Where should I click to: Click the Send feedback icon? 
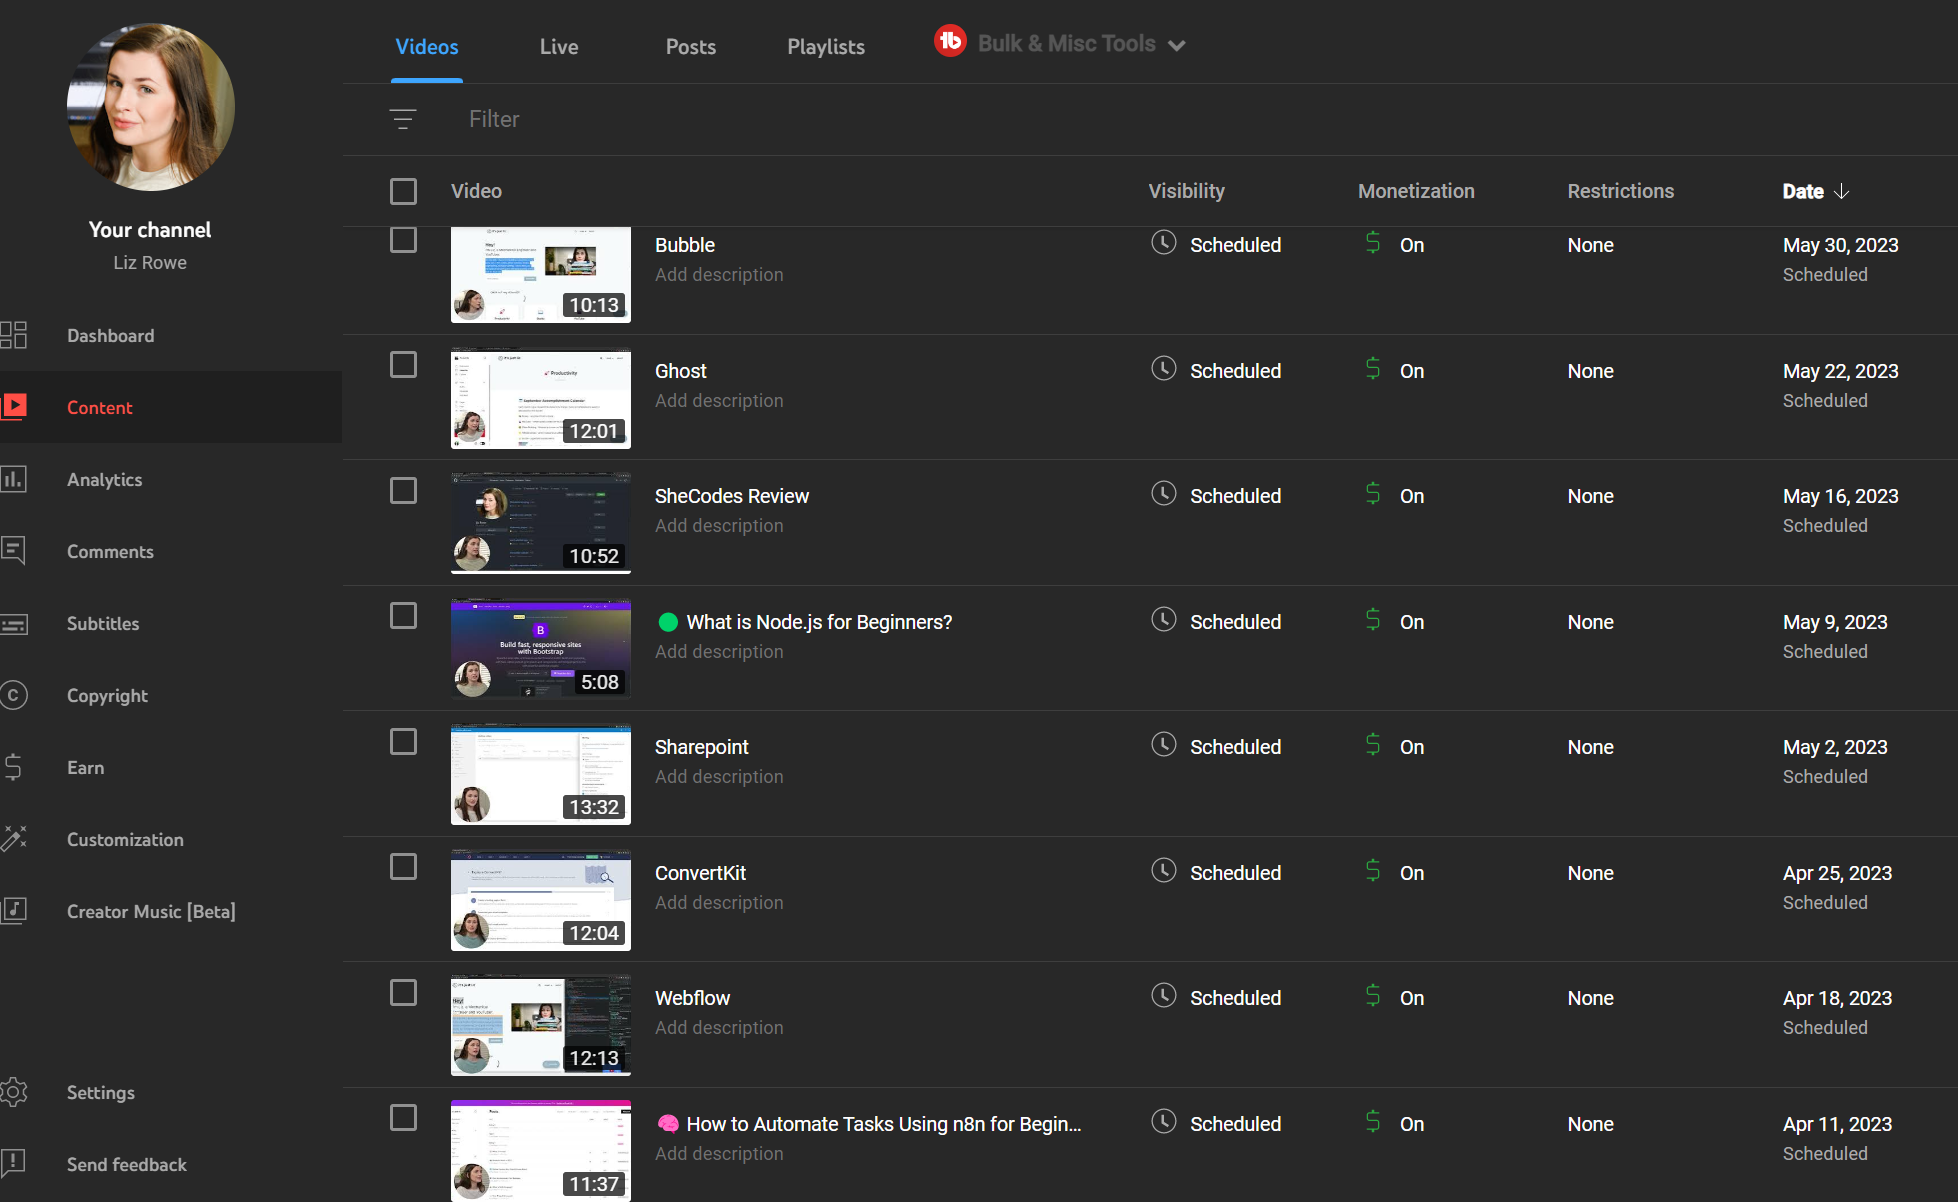coord(14,1163)
